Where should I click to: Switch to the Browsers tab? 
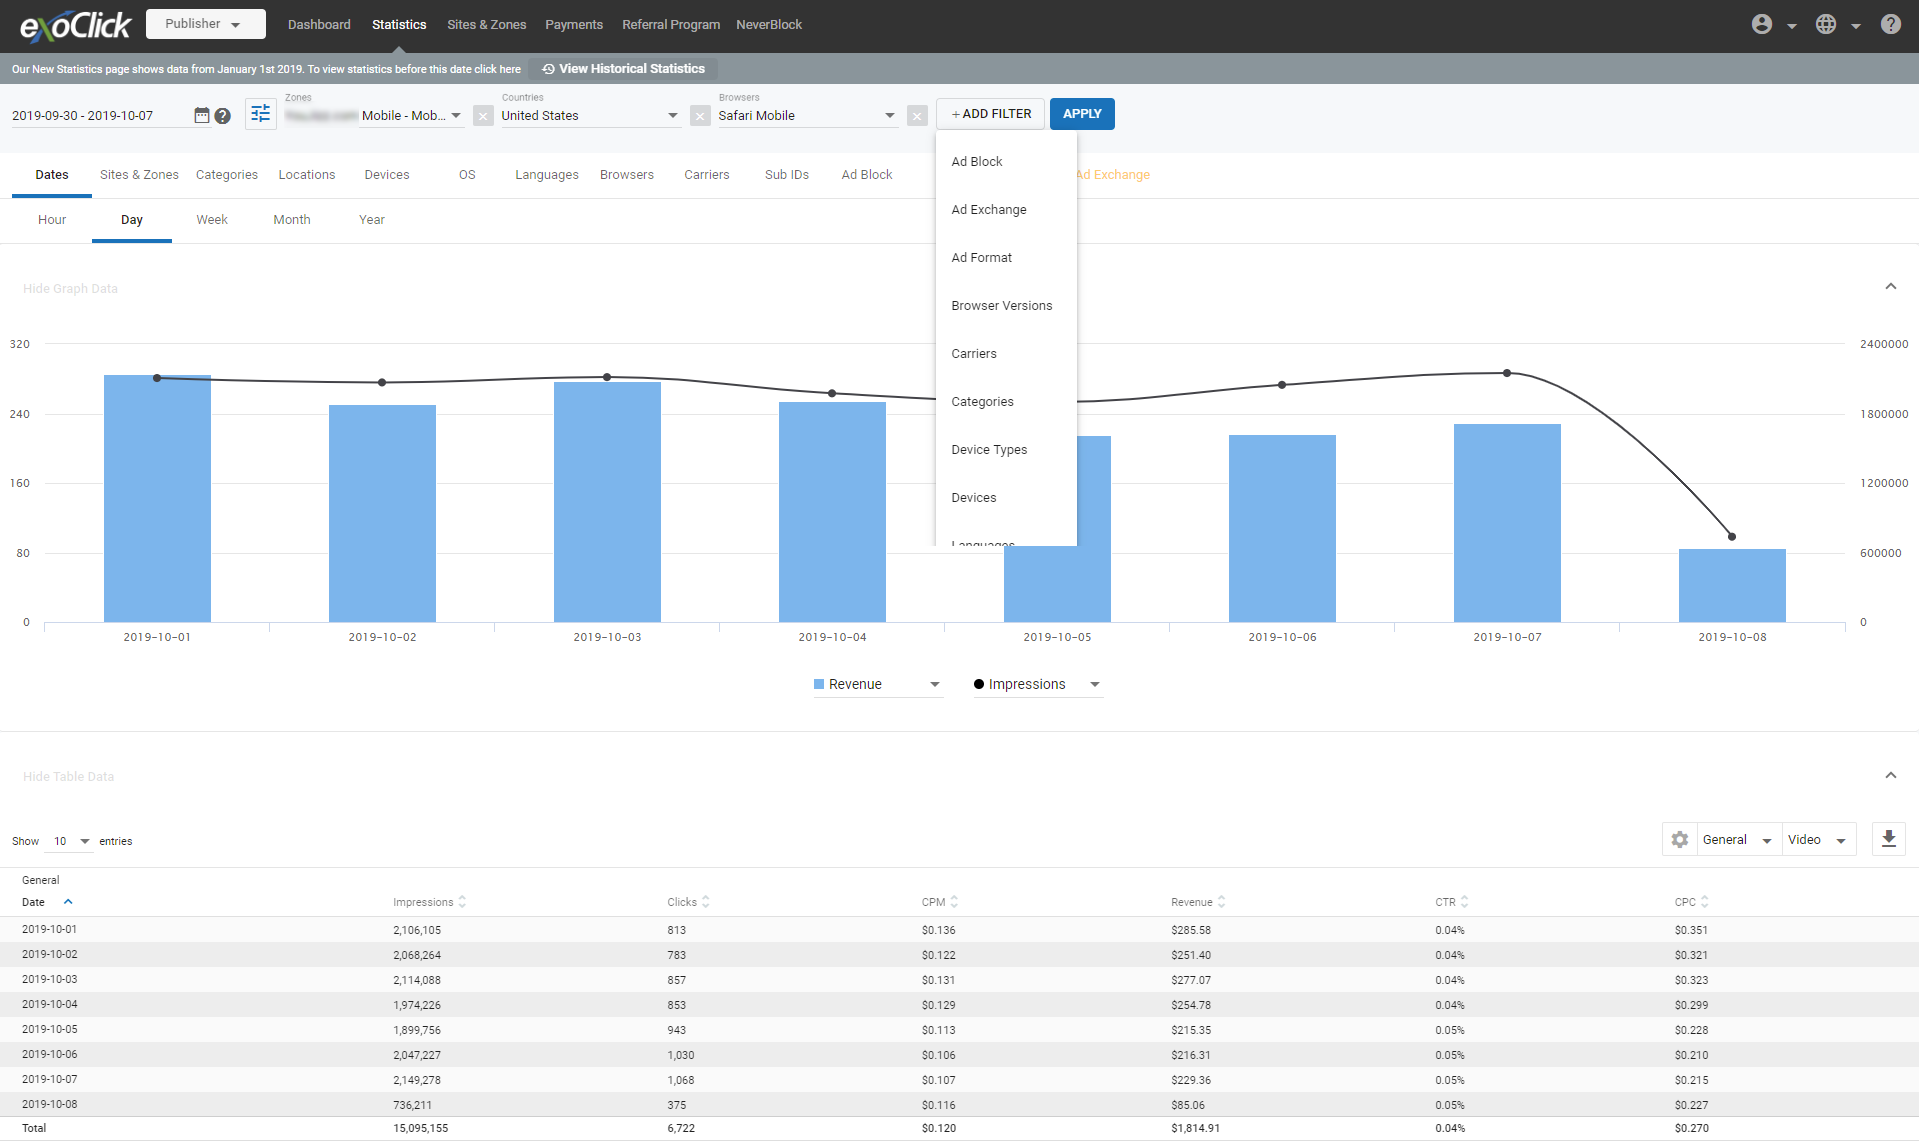(x=626, y=175)
